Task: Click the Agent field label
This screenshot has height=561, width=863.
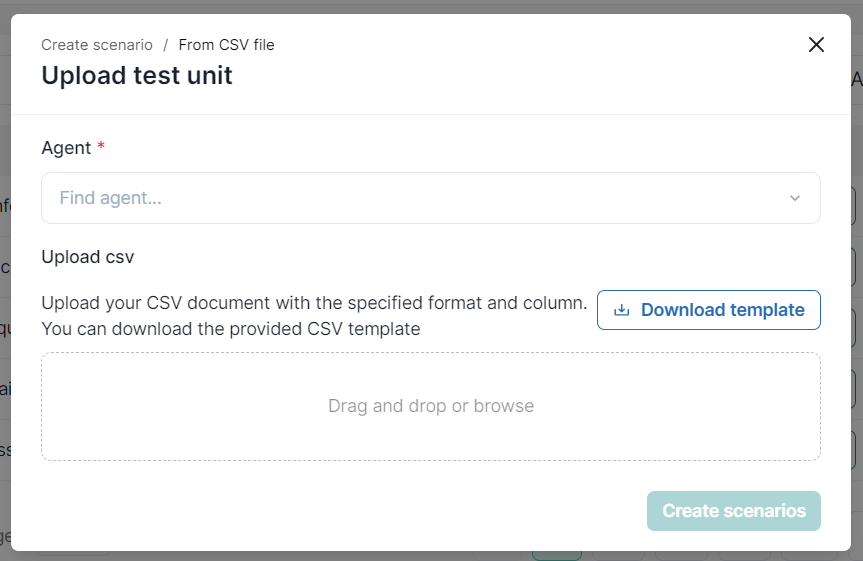Action: (x=66, y=148)
